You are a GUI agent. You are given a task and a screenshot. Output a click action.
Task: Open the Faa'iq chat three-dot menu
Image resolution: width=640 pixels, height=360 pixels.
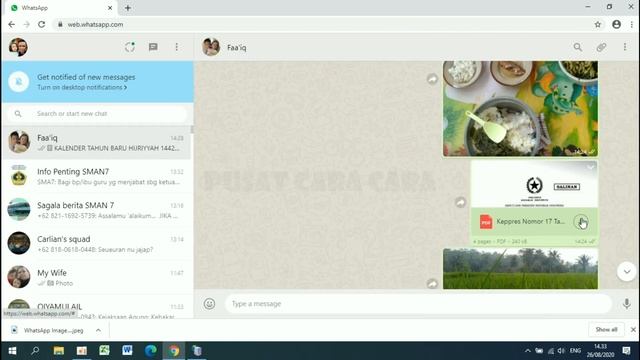(x=625, y=47)
